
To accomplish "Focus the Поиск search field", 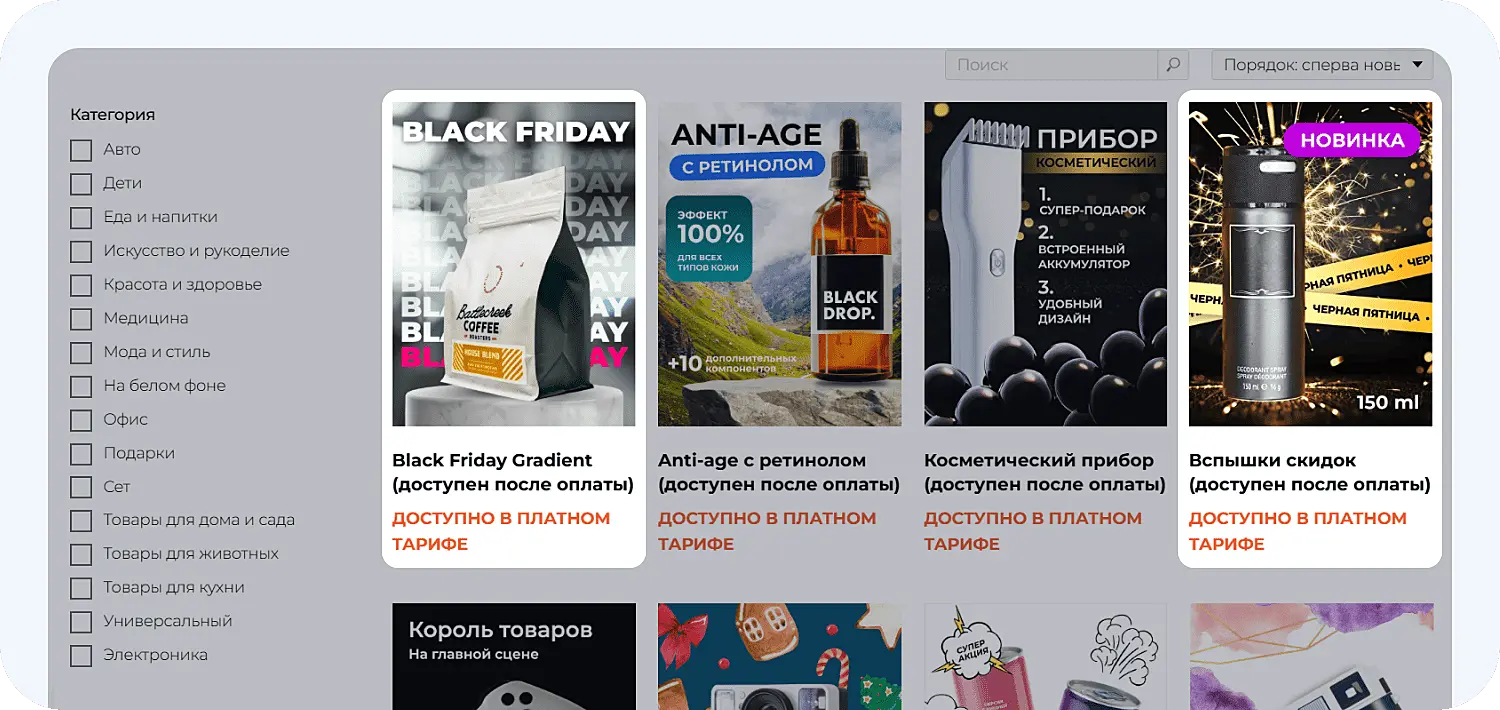I will pyautogui.click(x=1051, y=65).
